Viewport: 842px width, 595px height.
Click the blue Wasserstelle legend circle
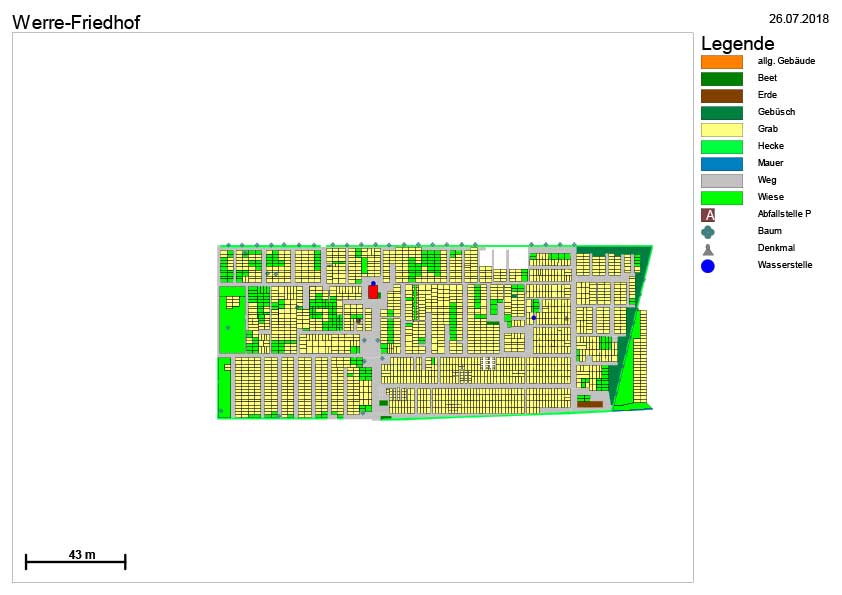click(708, 266)
